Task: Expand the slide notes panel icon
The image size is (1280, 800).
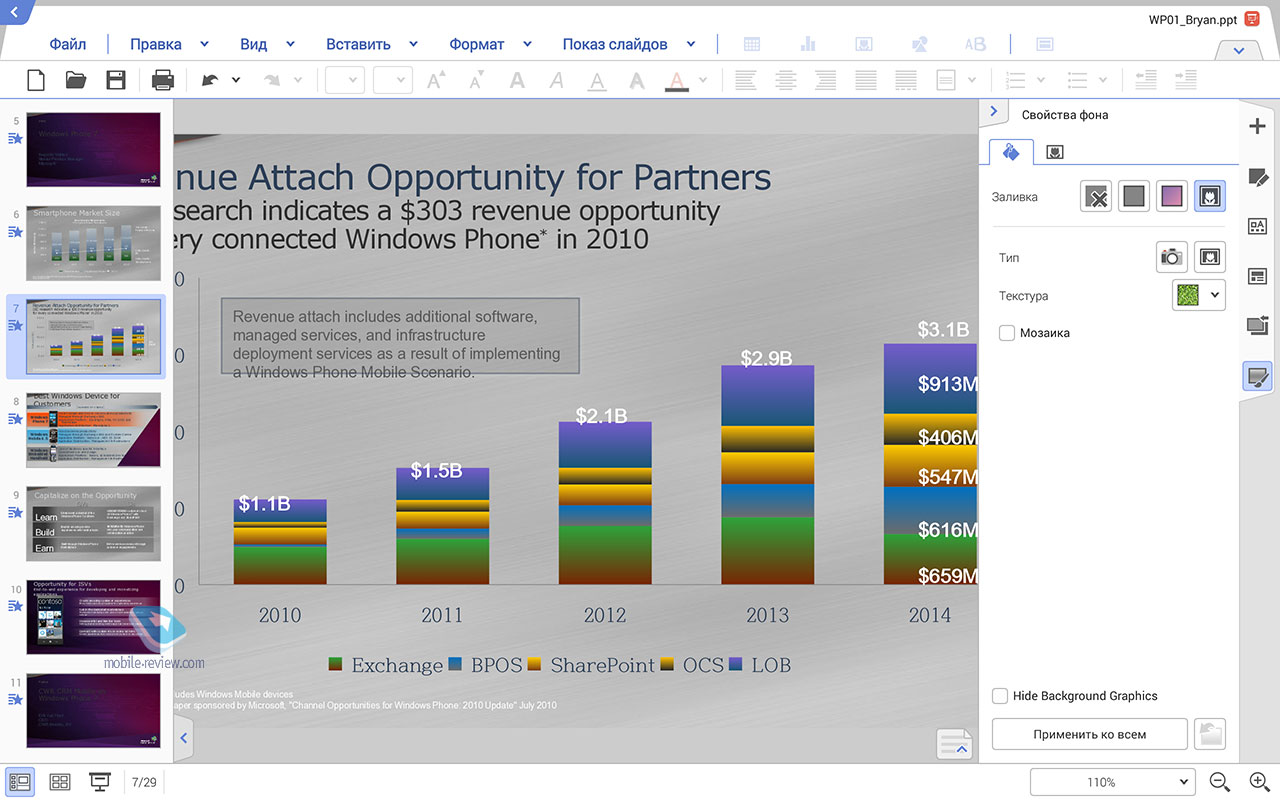Action: (955, 745)
